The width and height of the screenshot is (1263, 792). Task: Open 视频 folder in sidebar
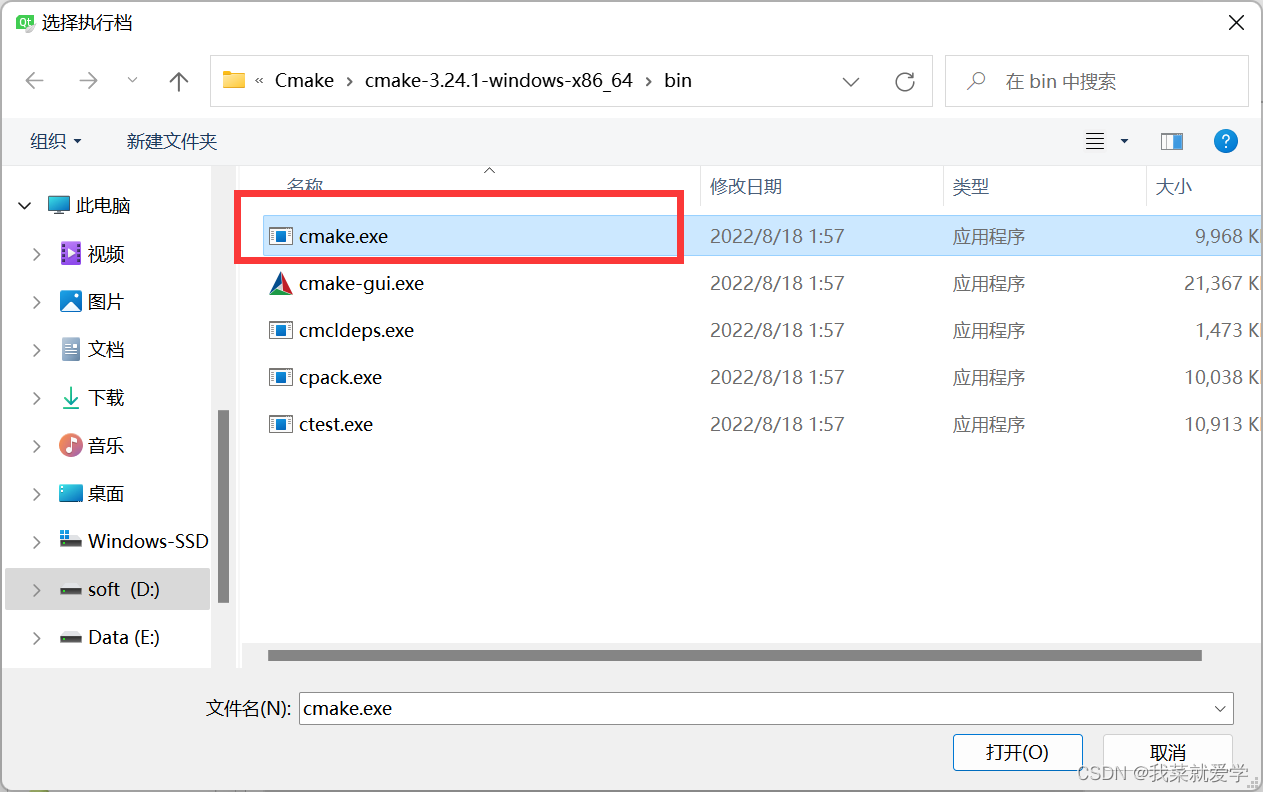(x=106, y=254)
